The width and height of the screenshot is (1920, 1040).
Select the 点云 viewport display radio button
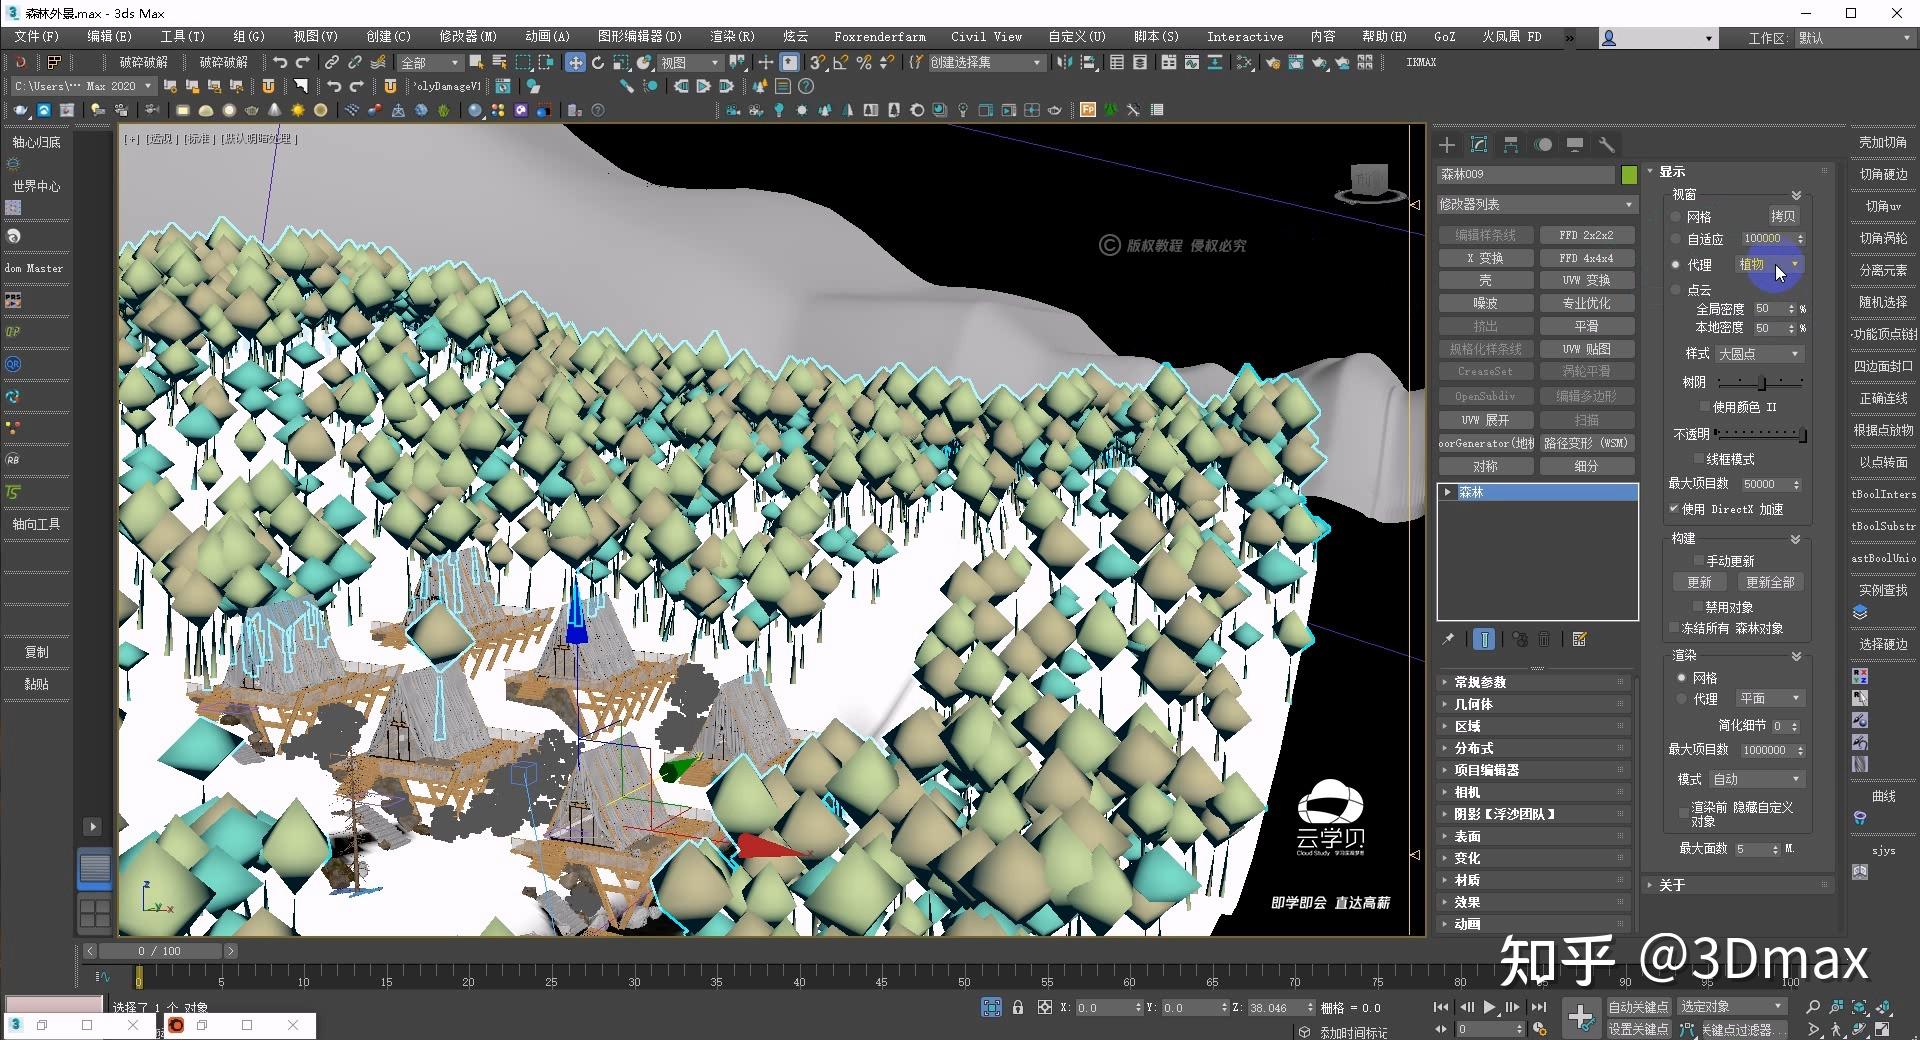click(x=1676, y=290)
